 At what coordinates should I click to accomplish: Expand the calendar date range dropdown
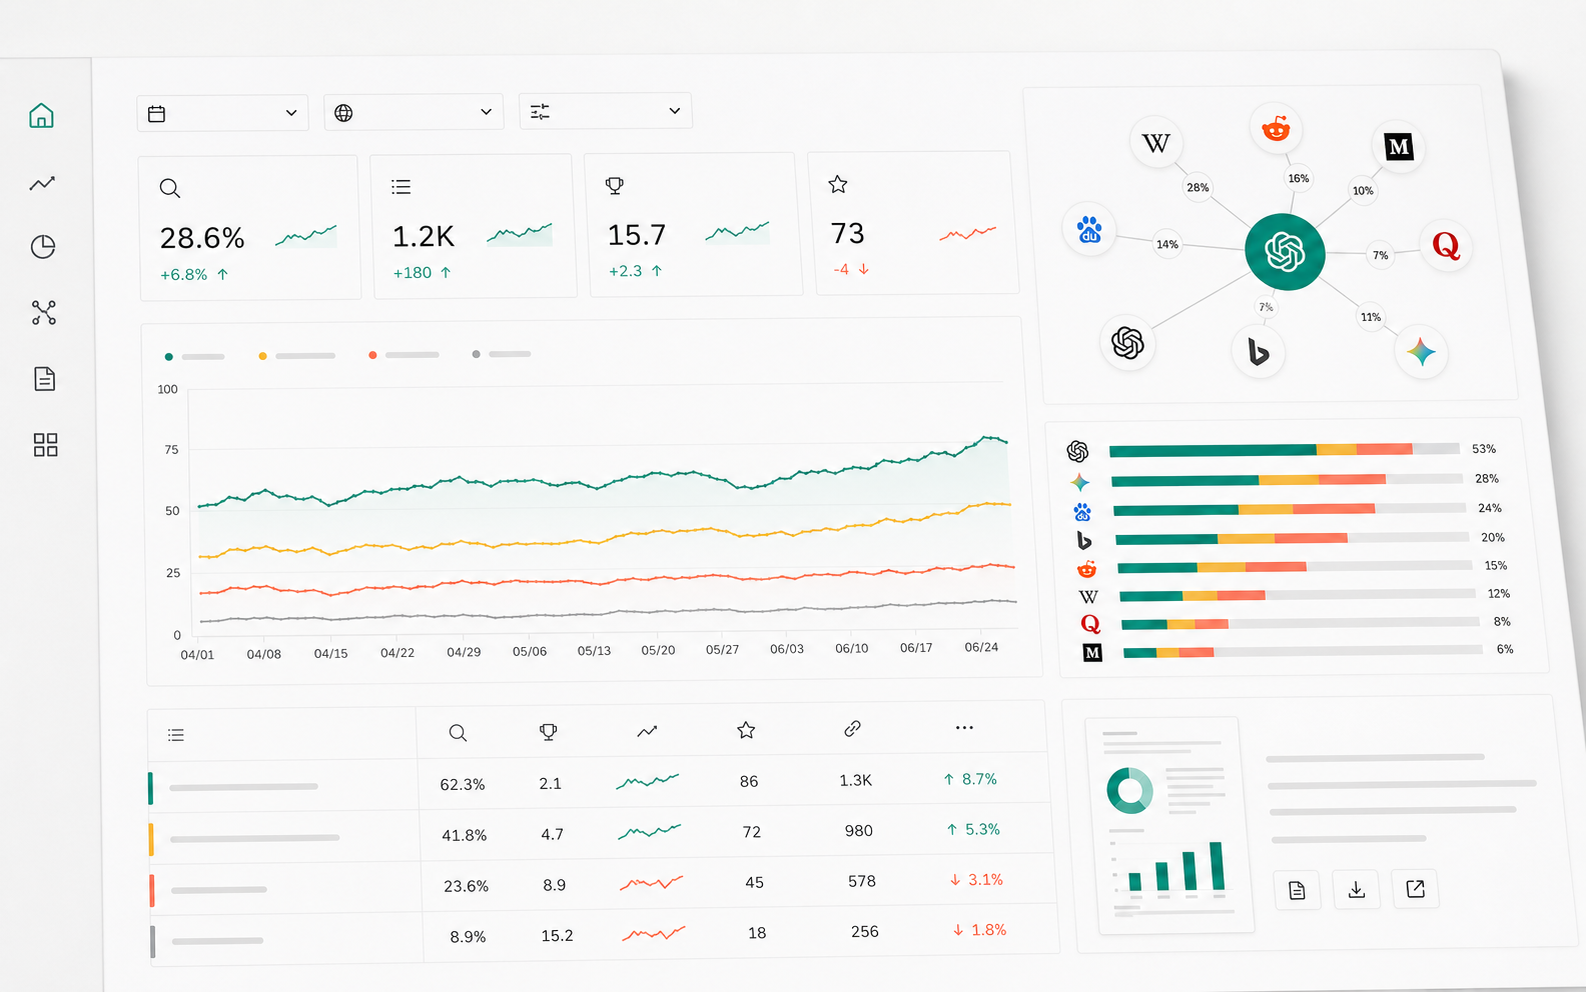[x=222, y=113]
